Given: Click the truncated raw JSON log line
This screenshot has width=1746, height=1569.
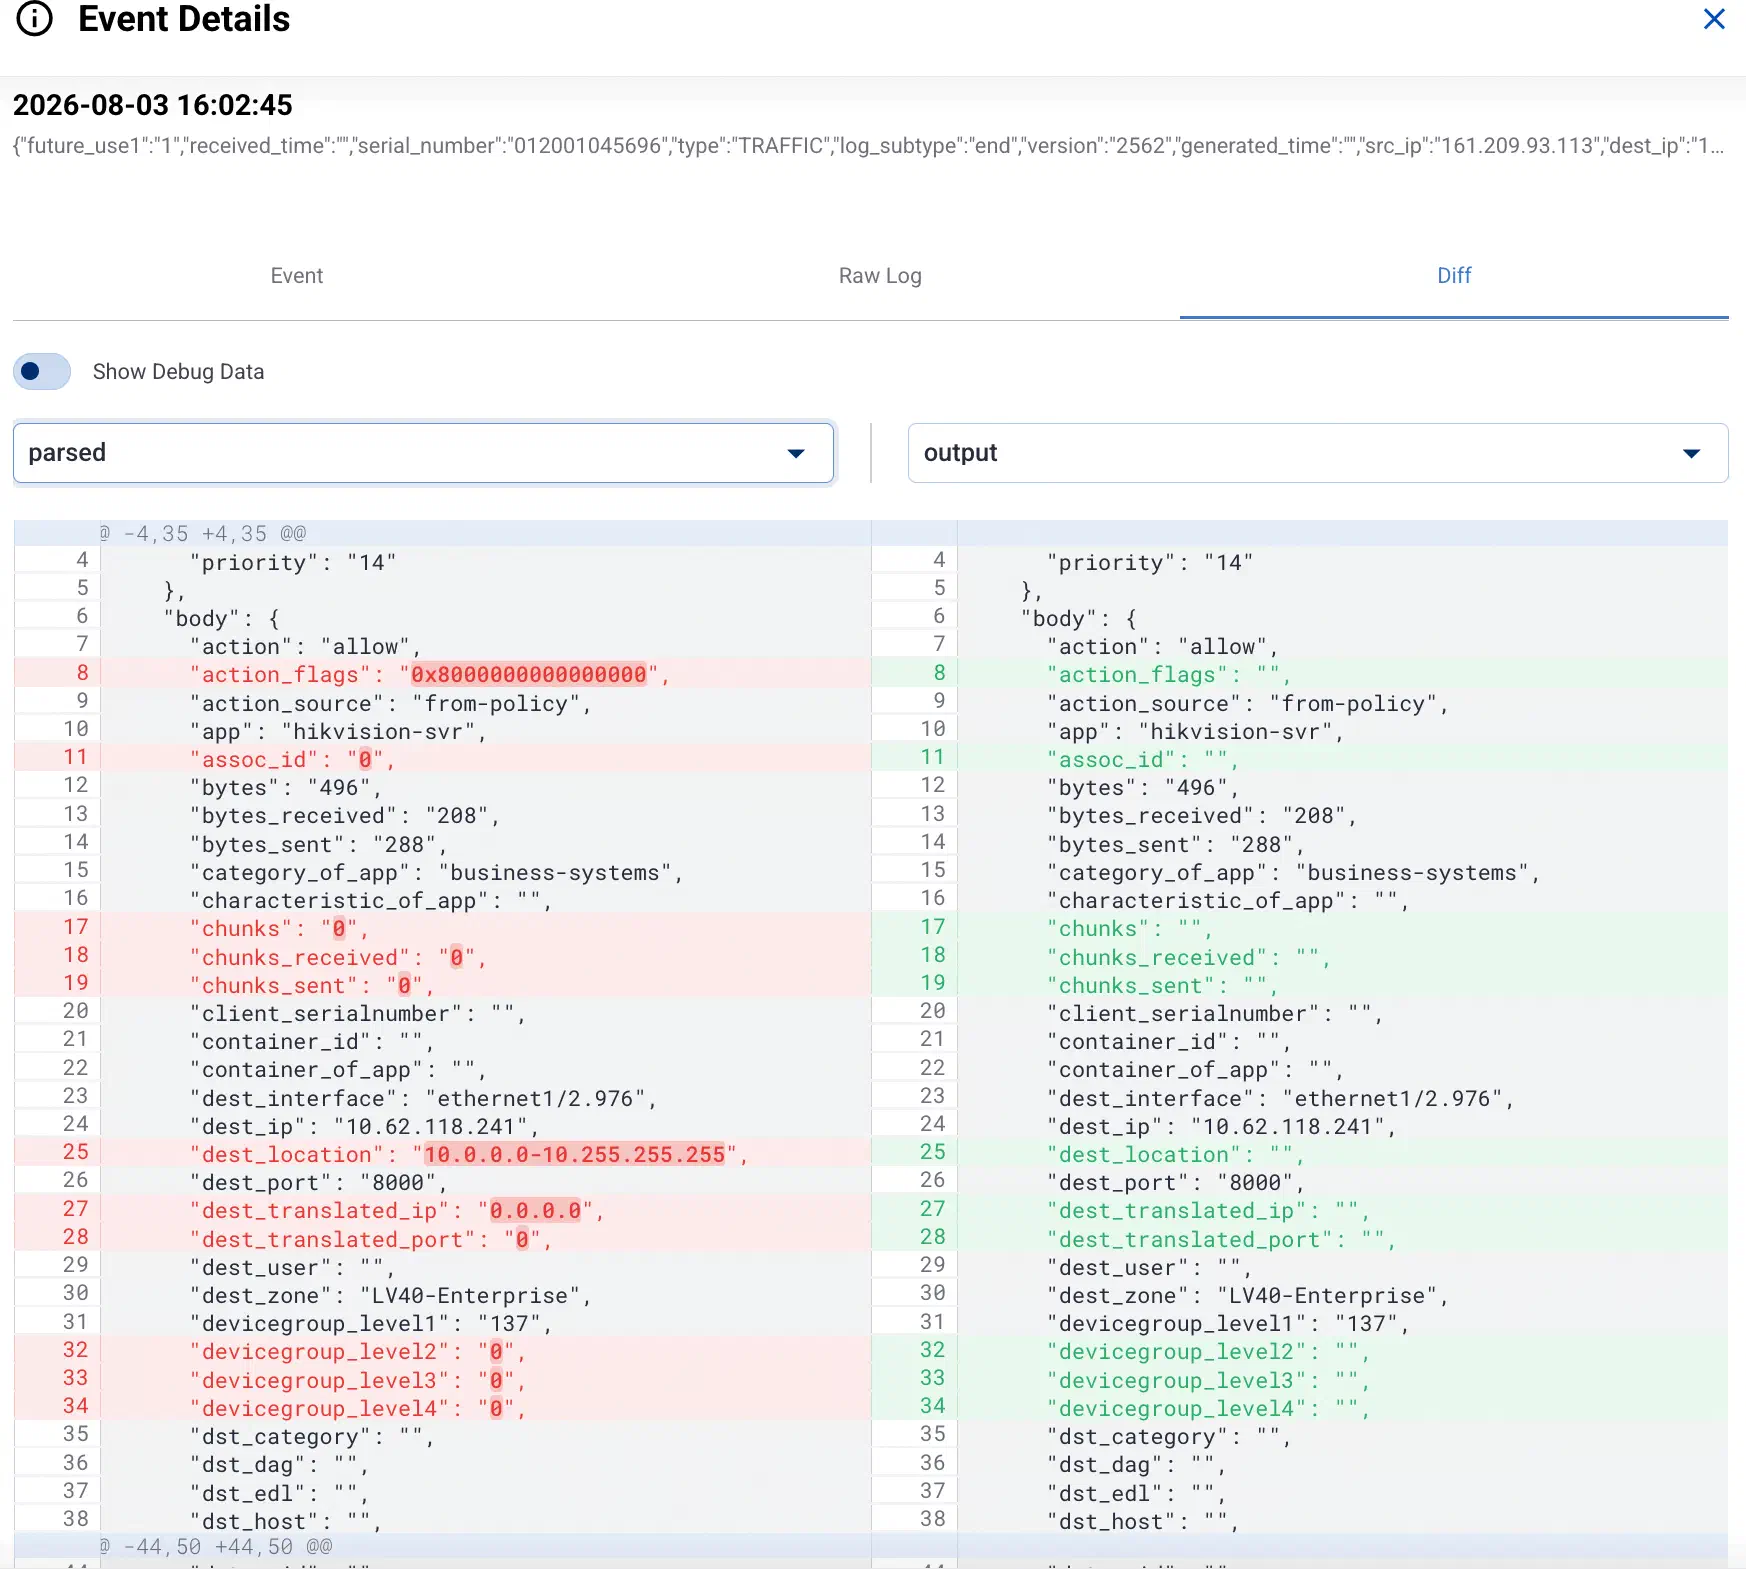Looking at the screenshot, I should point(868,146).
